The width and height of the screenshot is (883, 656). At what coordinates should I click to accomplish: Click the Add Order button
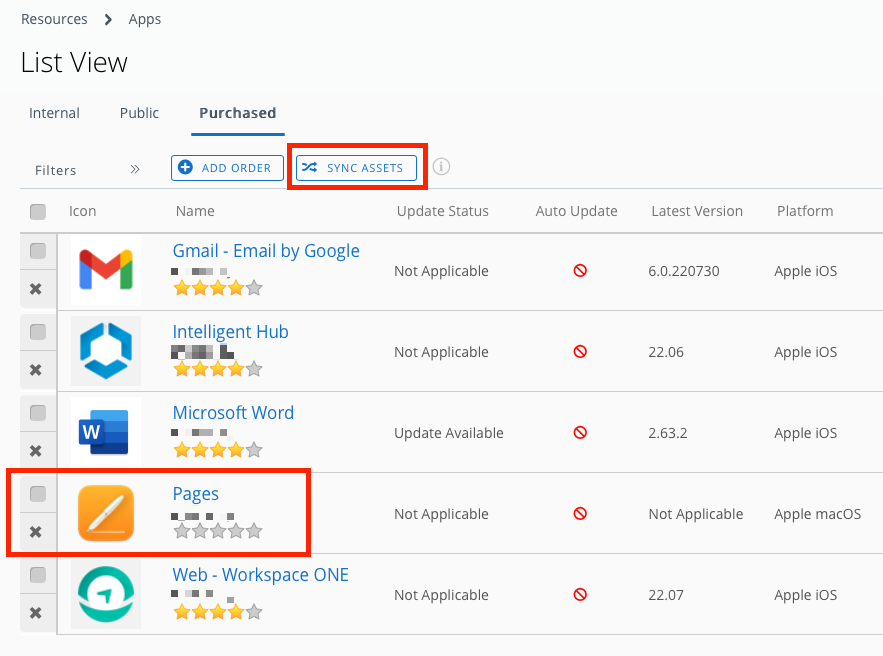coord(227,167)
